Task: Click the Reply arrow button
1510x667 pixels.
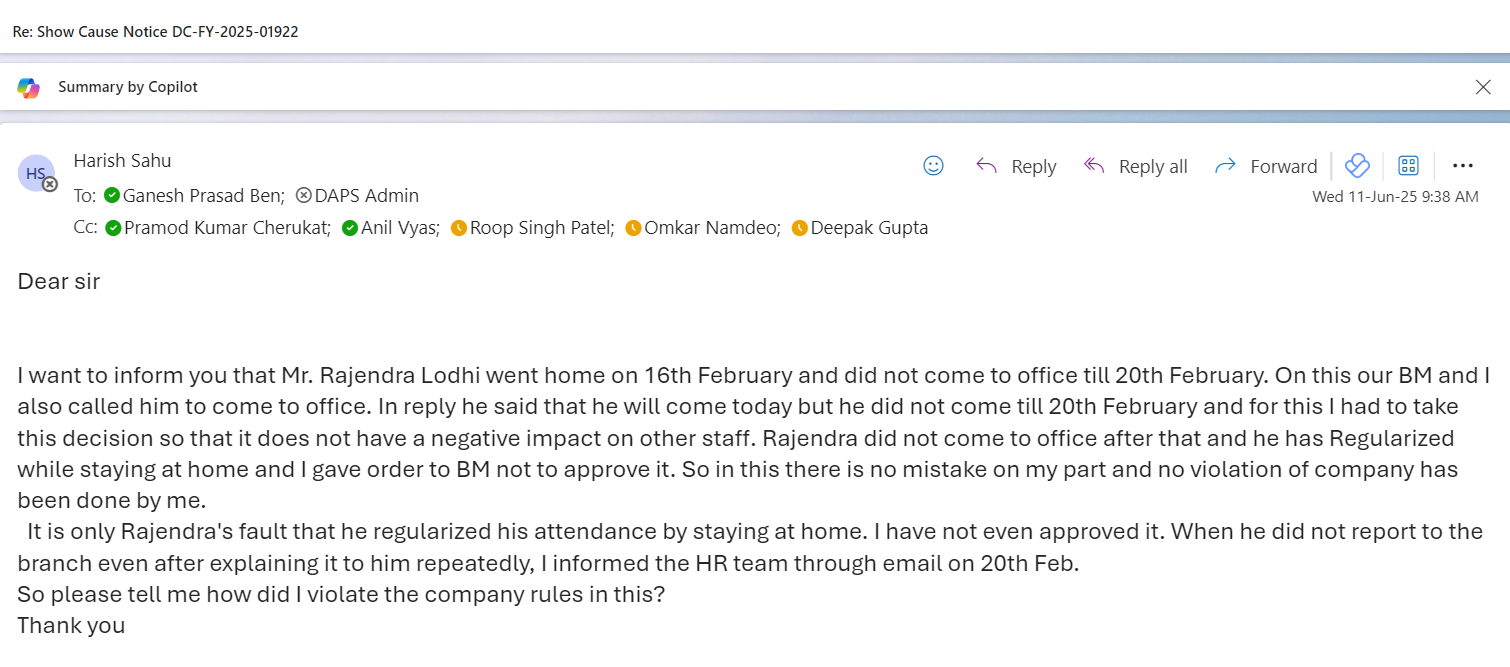Action: pos(1016,166)
